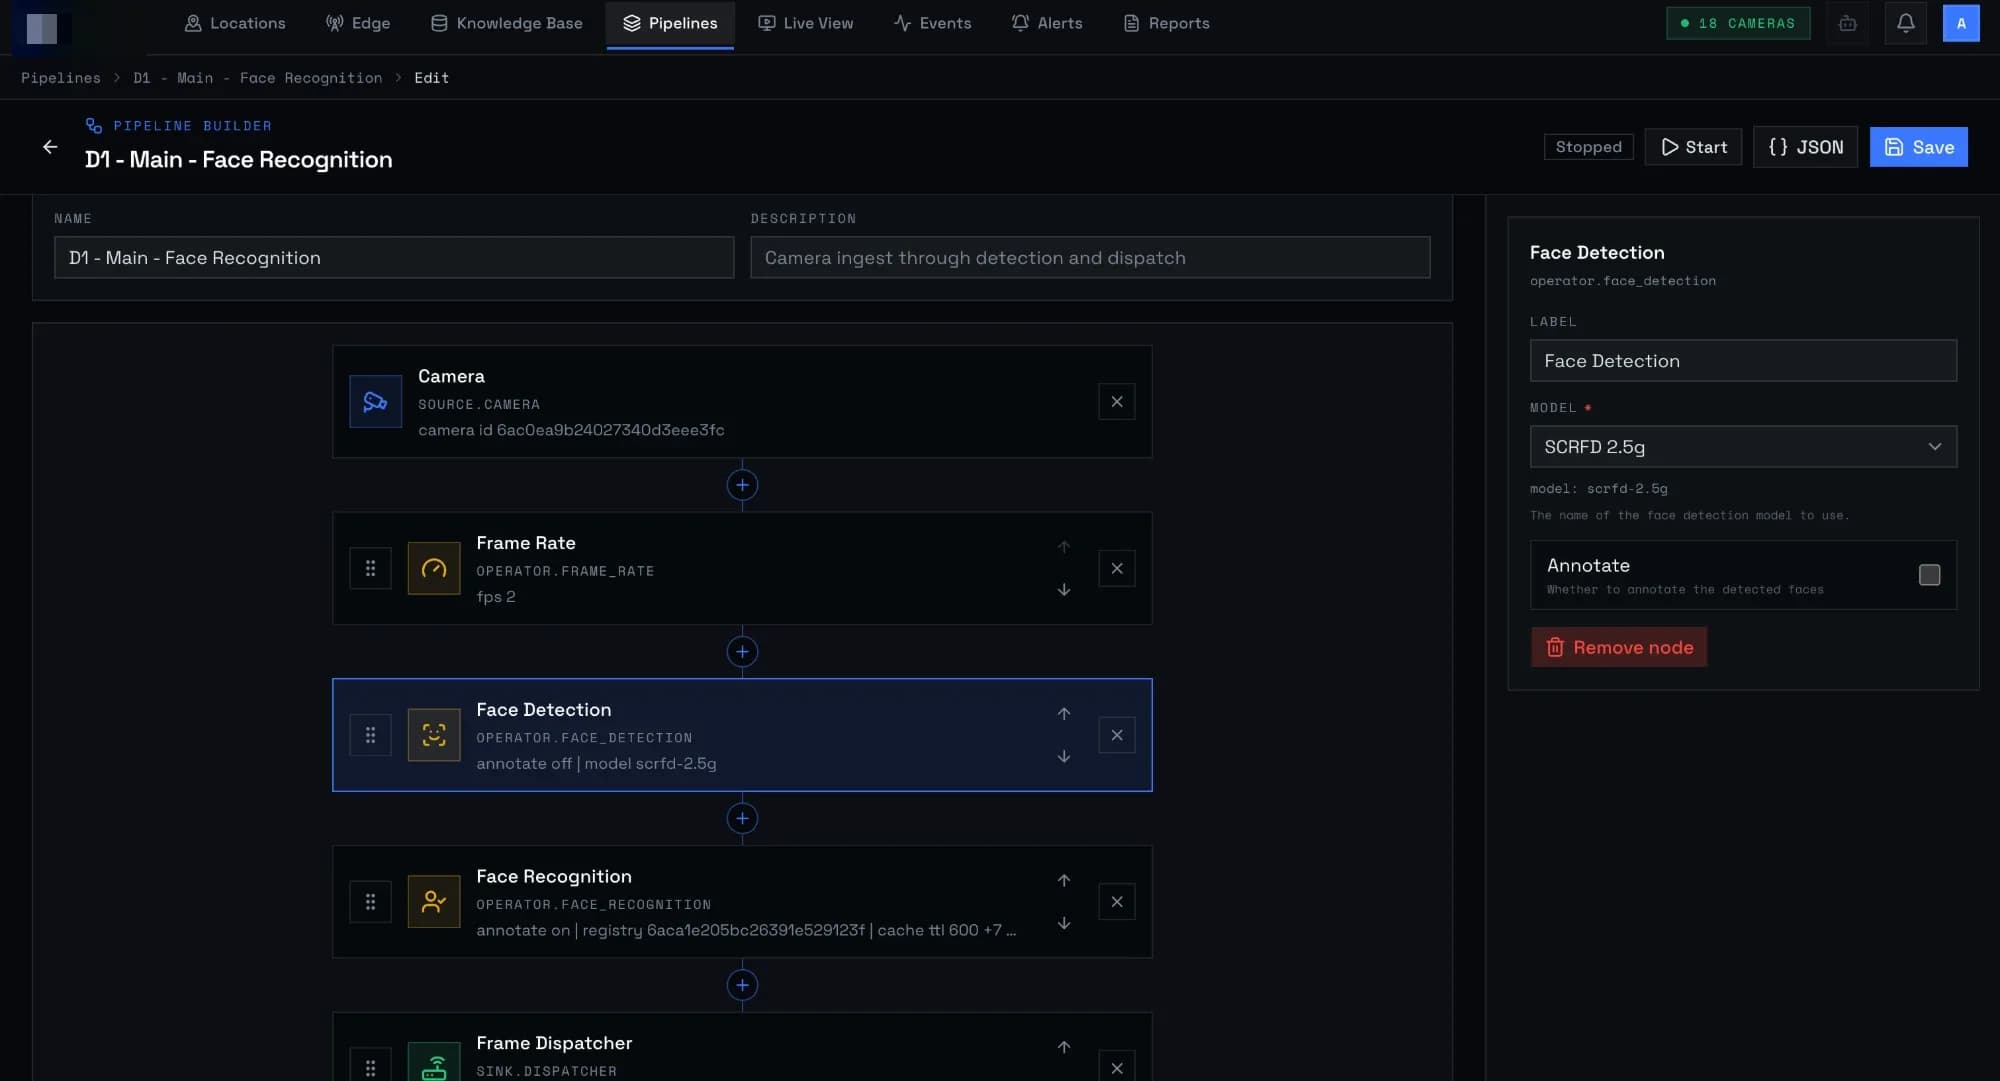
Task: Edit the pipeline Name field
Action: tap(394, 258)
